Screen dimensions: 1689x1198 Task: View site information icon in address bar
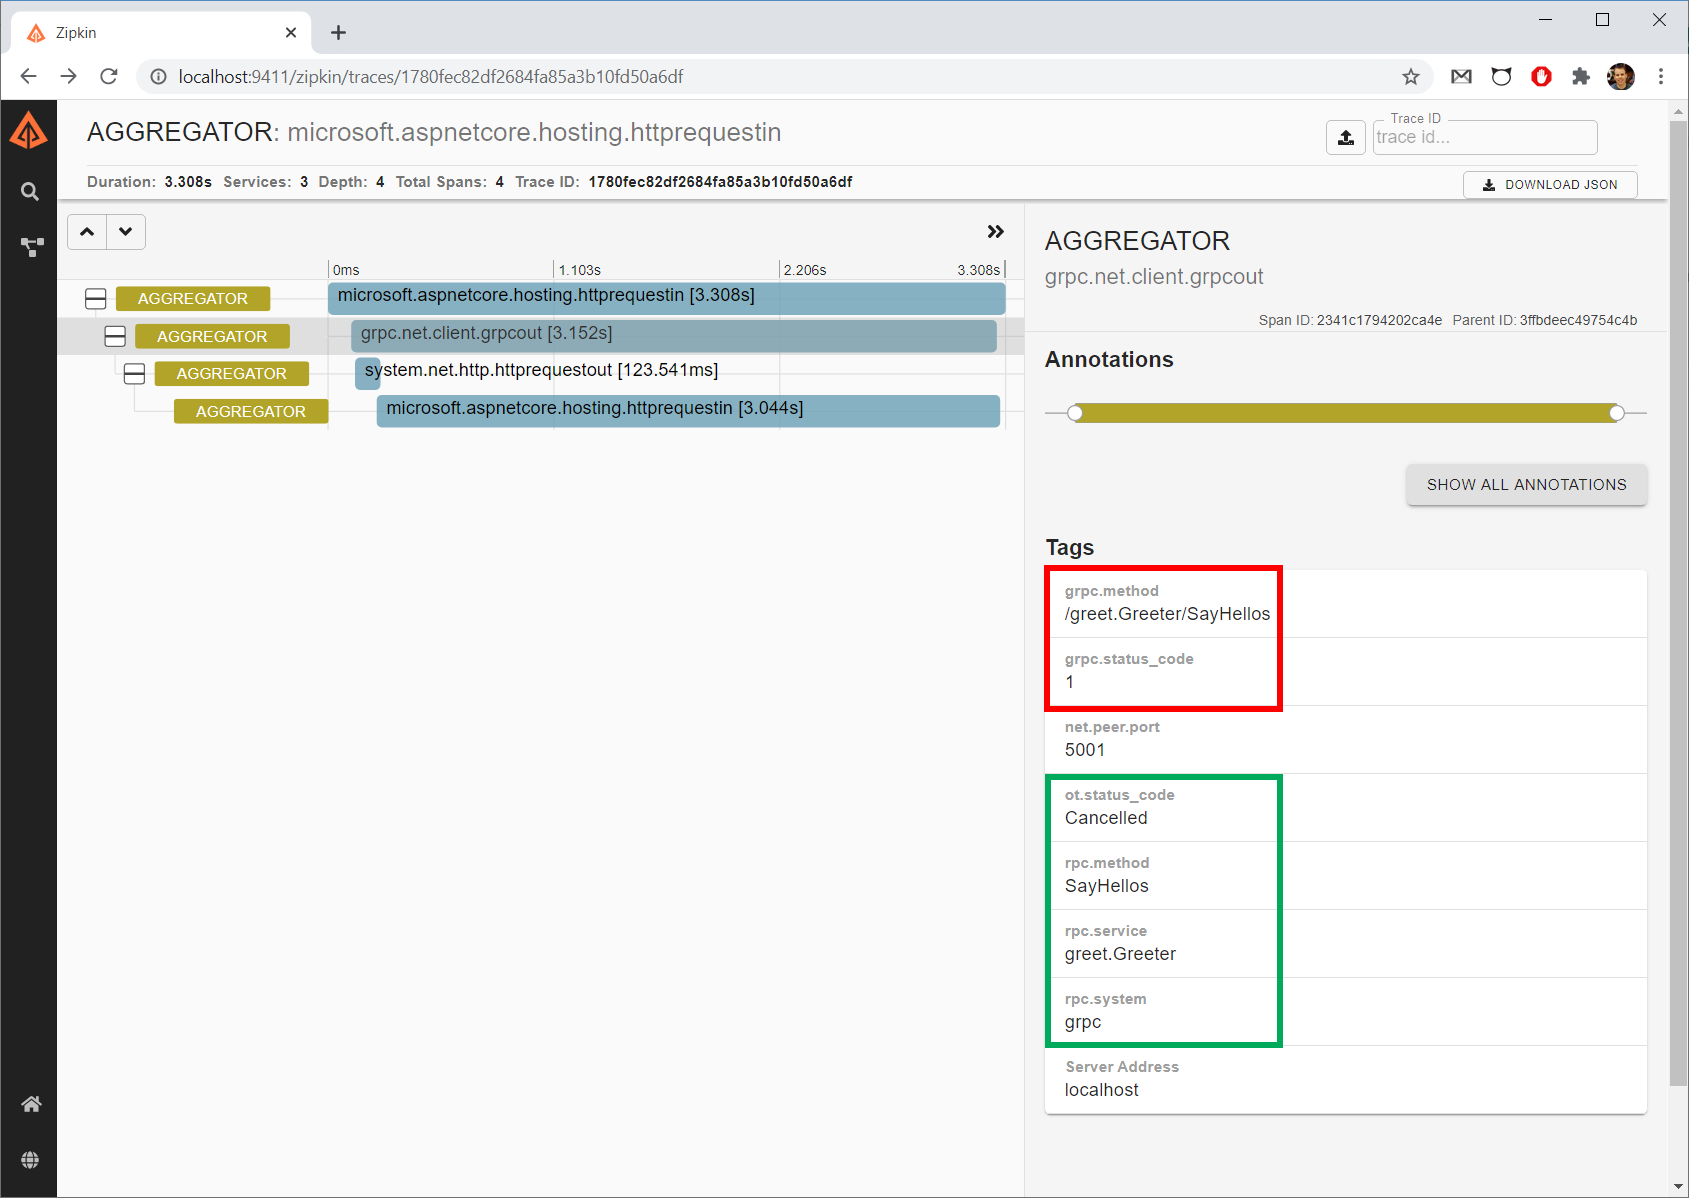tap(158, 76)
